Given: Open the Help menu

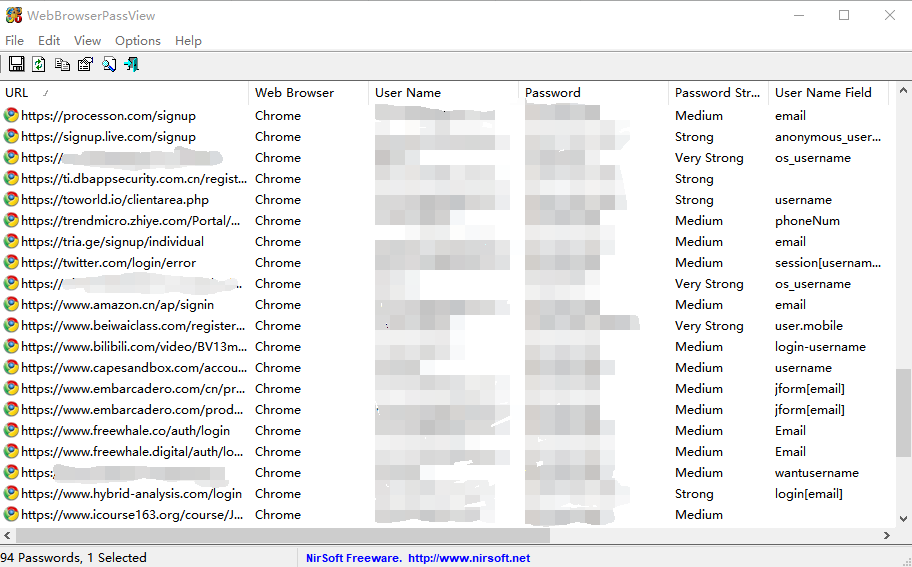Looking at the screenshot, I should coord(188,41).
